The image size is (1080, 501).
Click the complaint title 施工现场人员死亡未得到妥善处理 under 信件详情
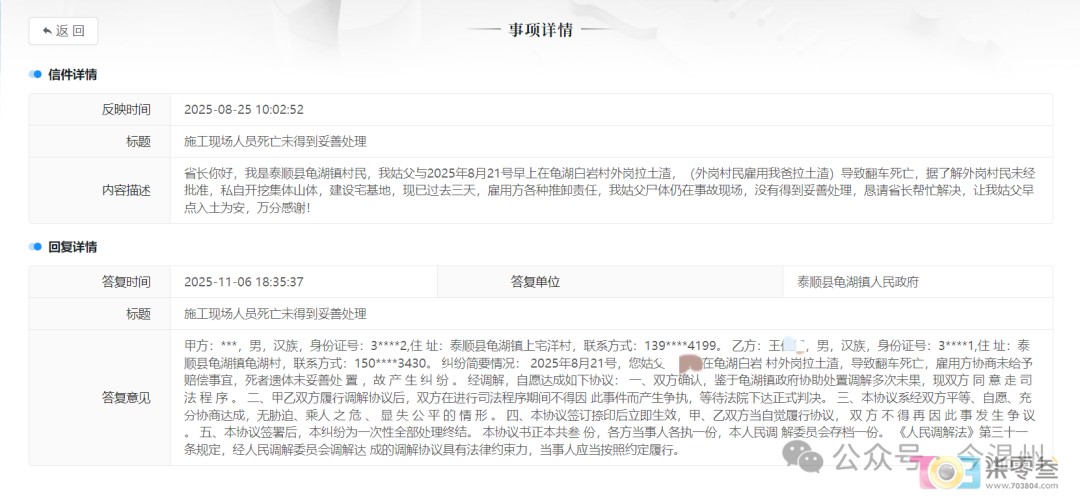pyautogui.click(x=275, y=142)
